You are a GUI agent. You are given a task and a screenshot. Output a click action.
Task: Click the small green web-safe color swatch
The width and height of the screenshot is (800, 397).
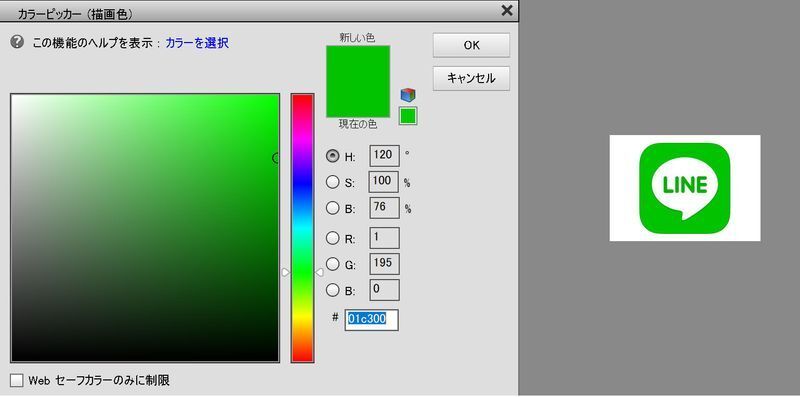408,116
